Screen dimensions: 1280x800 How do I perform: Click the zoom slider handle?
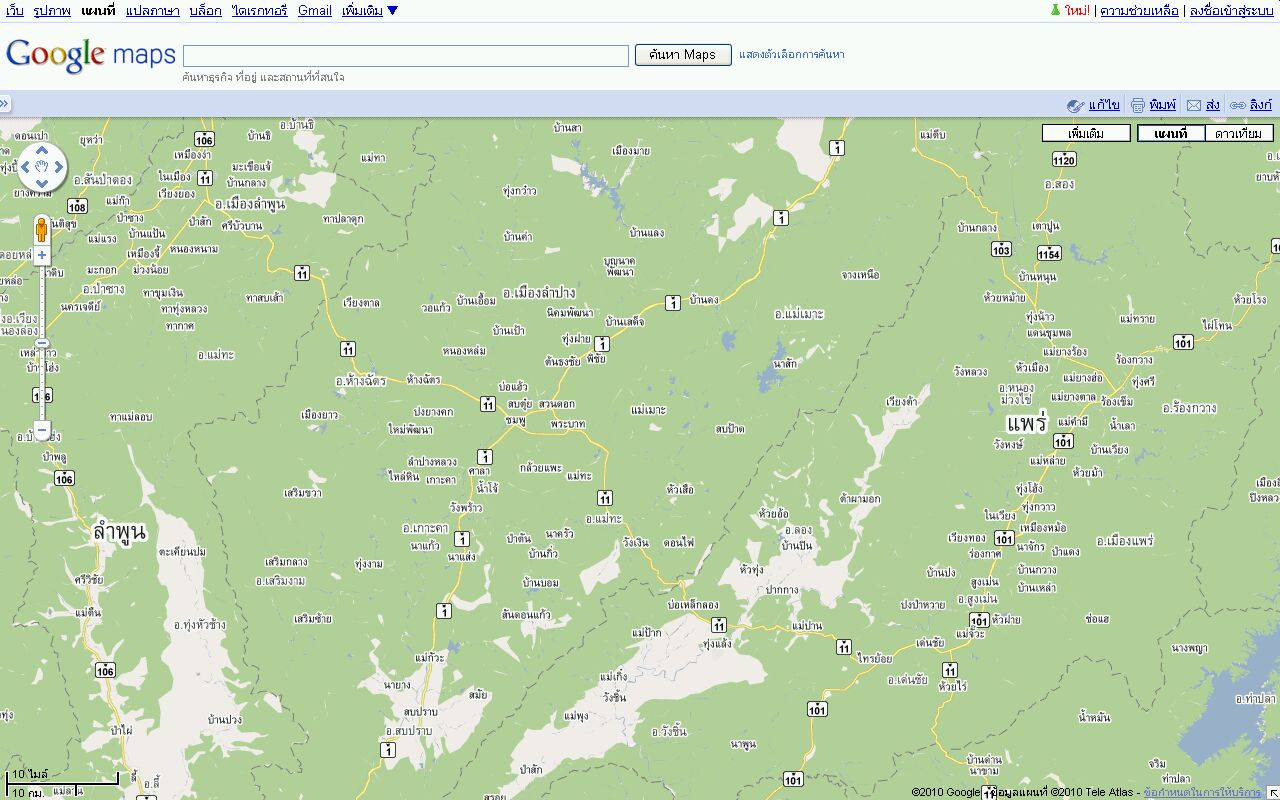[42, 343]
